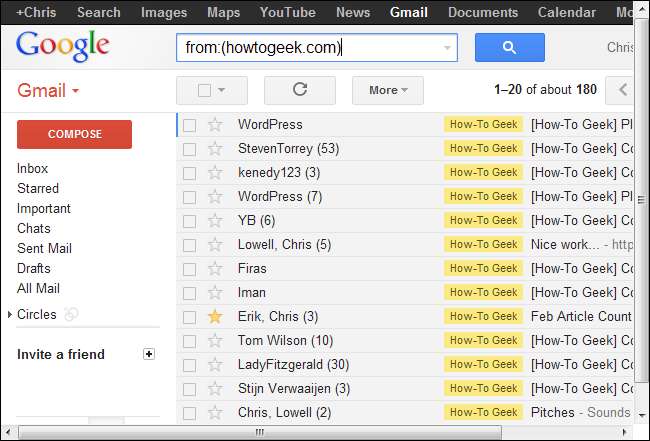The height and width of the screenshot is (441, 650).
Task: Click the vertical scrollbar thumb
Action: (641, 201)
